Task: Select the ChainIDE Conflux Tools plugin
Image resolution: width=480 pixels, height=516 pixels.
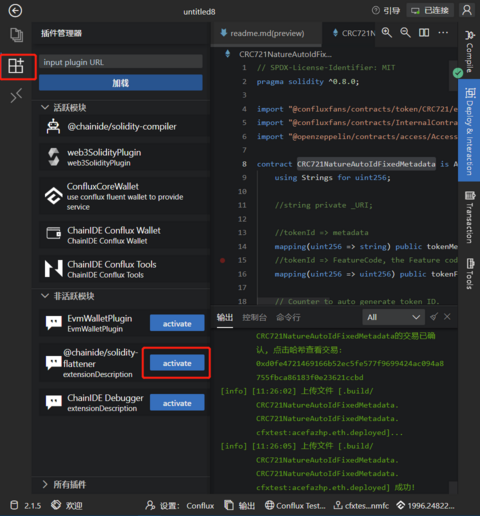Action: click(124, 269)
